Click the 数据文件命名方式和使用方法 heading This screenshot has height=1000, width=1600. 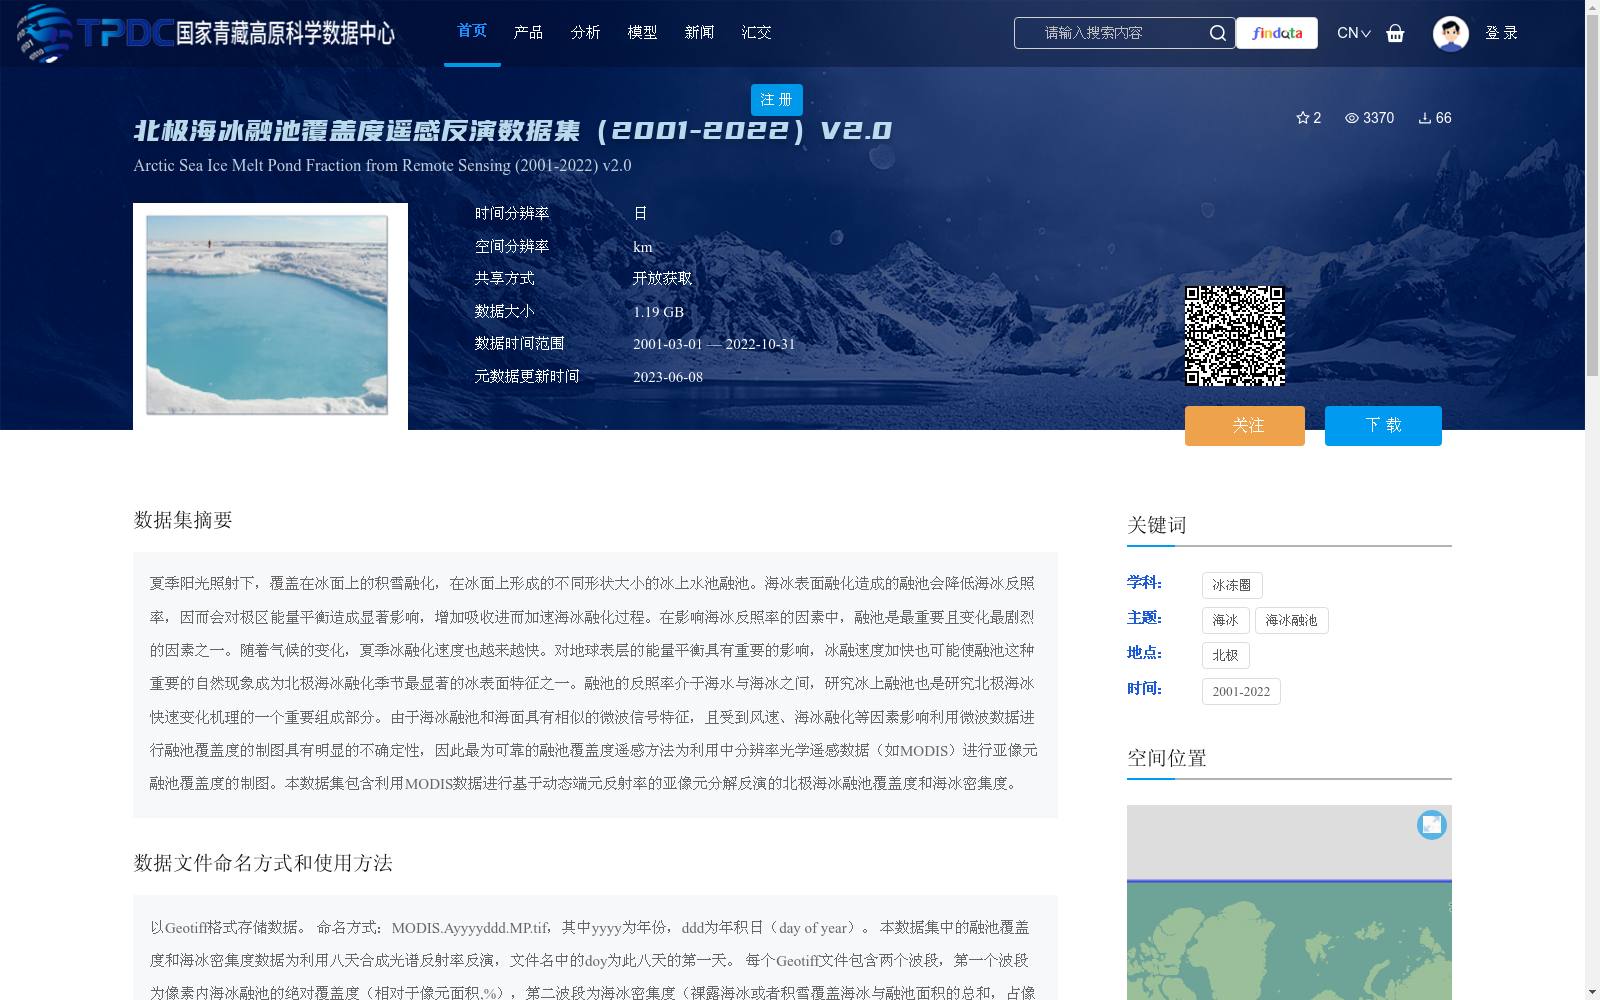click(x=263, y=863)
